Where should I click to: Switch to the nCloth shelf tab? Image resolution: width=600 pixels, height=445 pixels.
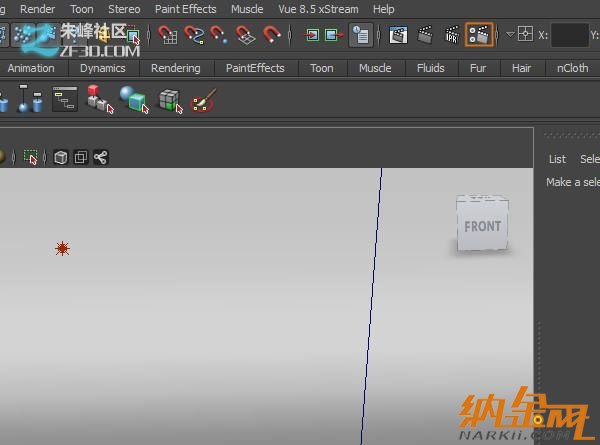pos(572,68)
